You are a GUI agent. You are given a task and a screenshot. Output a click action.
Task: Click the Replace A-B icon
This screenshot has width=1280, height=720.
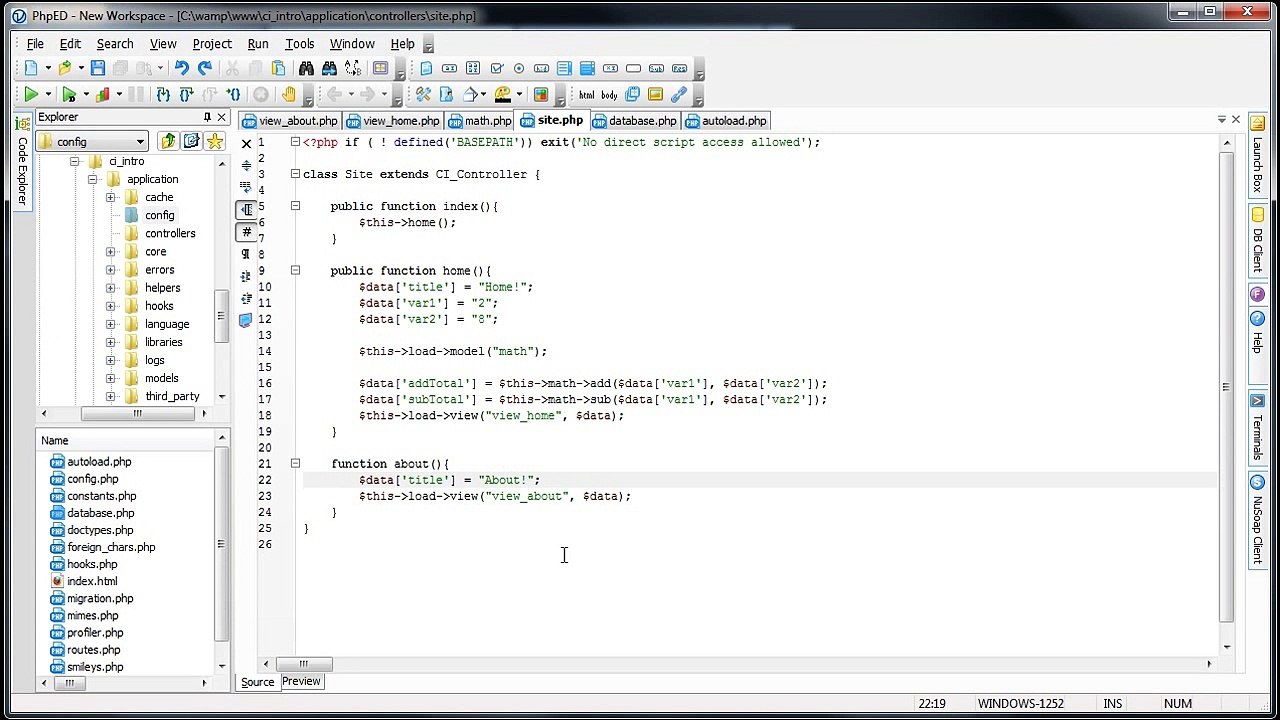pyautogui.click(x=352, y=68)
